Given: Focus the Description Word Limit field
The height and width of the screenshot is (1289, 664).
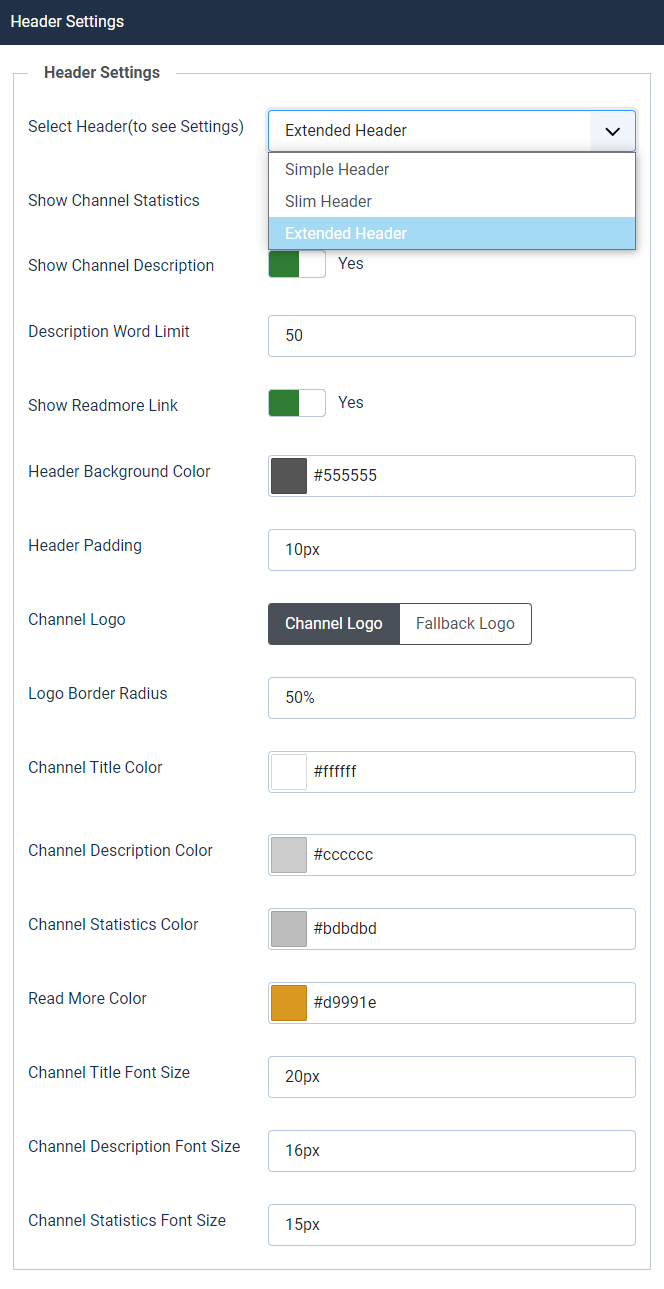Looking at the screenshot, I should tap(451, 336).
